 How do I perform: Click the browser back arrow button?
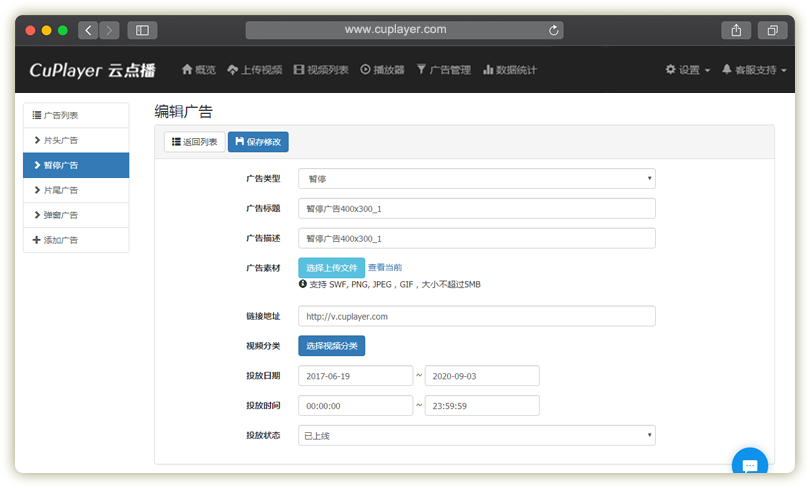click(88, 30)
